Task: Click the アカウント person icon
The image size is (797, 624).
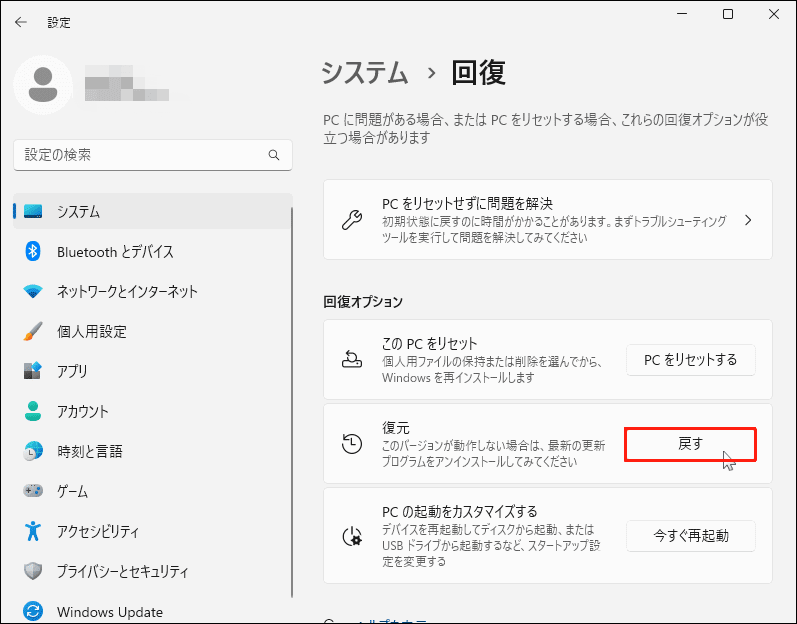Action: 33,411
